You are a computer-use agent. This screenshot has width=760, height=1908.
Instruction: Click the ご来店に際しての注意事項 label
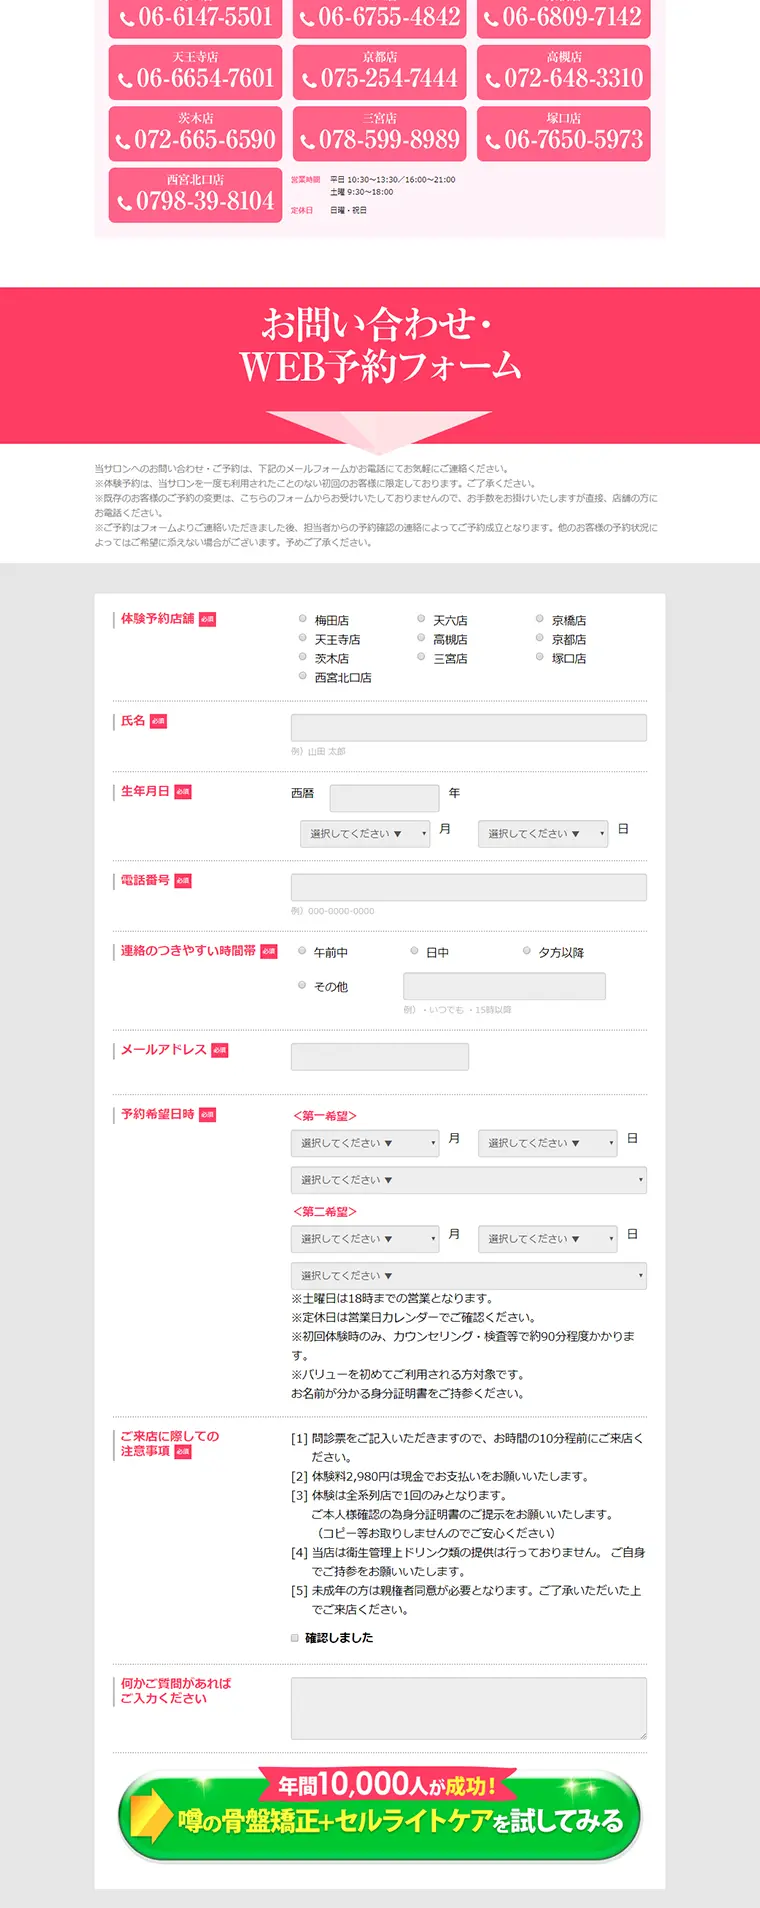(x=170, y=1443)
